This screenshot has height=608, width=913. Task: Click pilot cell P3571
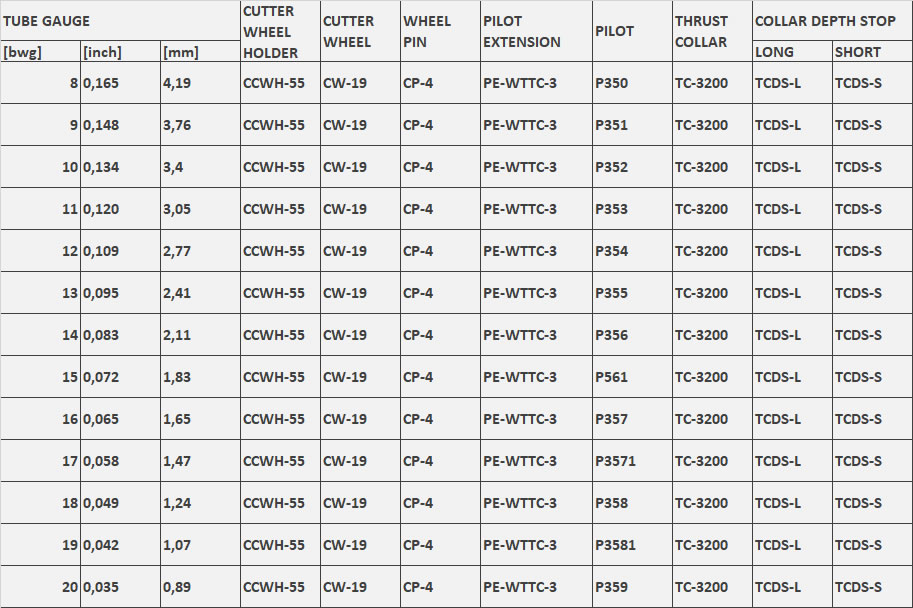click(632, 461)
